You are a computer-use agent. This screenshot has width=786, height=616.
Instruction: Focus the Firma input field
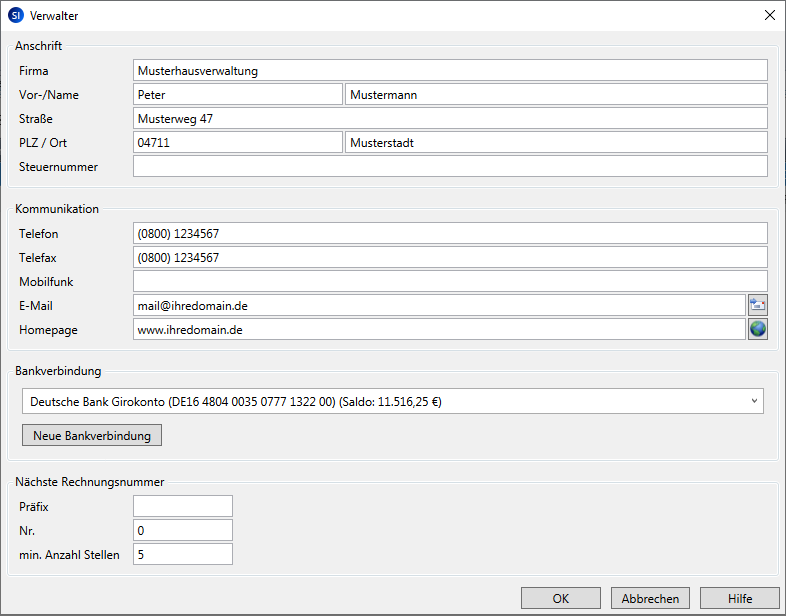tap(450, 71)
